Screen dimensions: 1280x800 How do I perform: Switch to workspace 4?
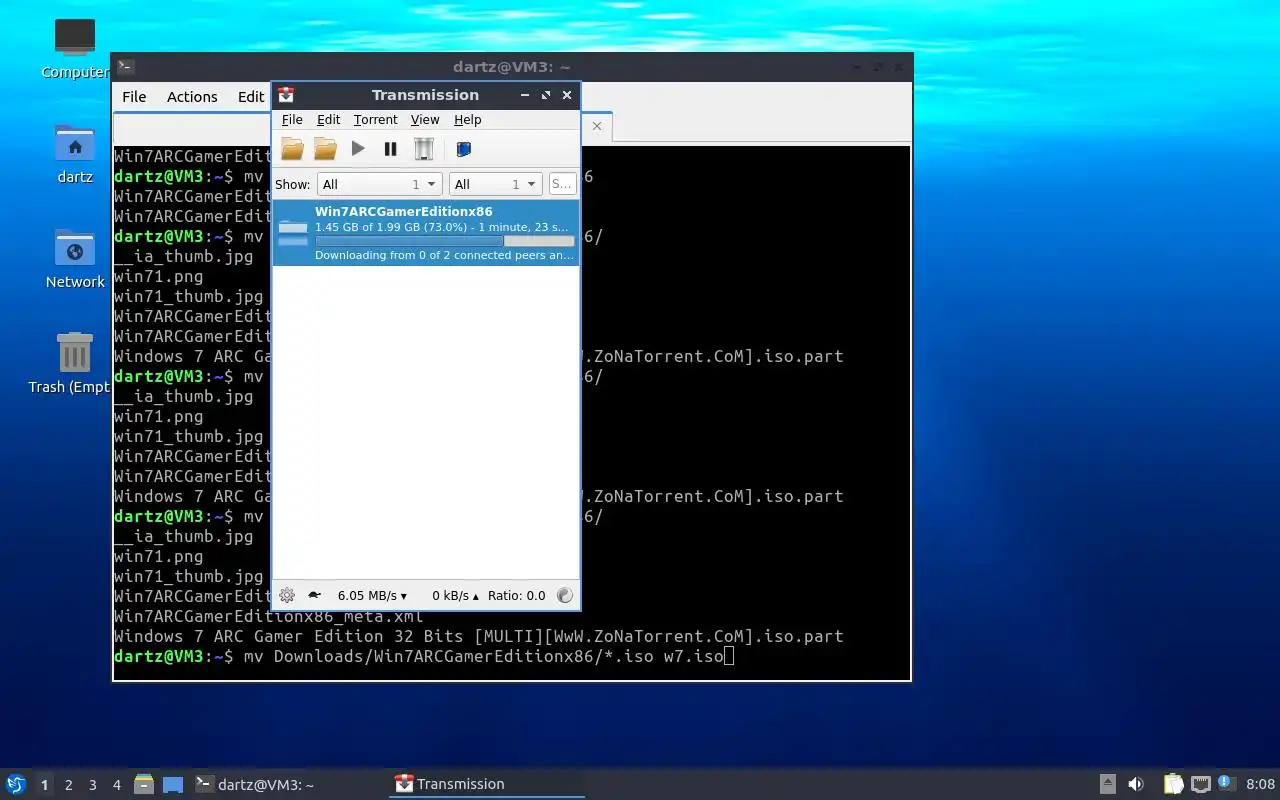click(x=117, y=785)
